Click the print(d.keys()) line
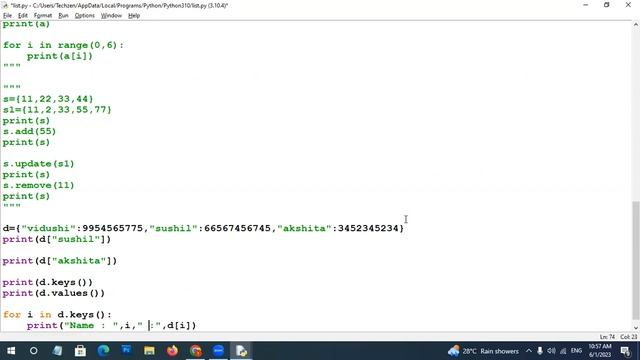Viewport: 640px width, 360px height. click(x=48, y=282)
